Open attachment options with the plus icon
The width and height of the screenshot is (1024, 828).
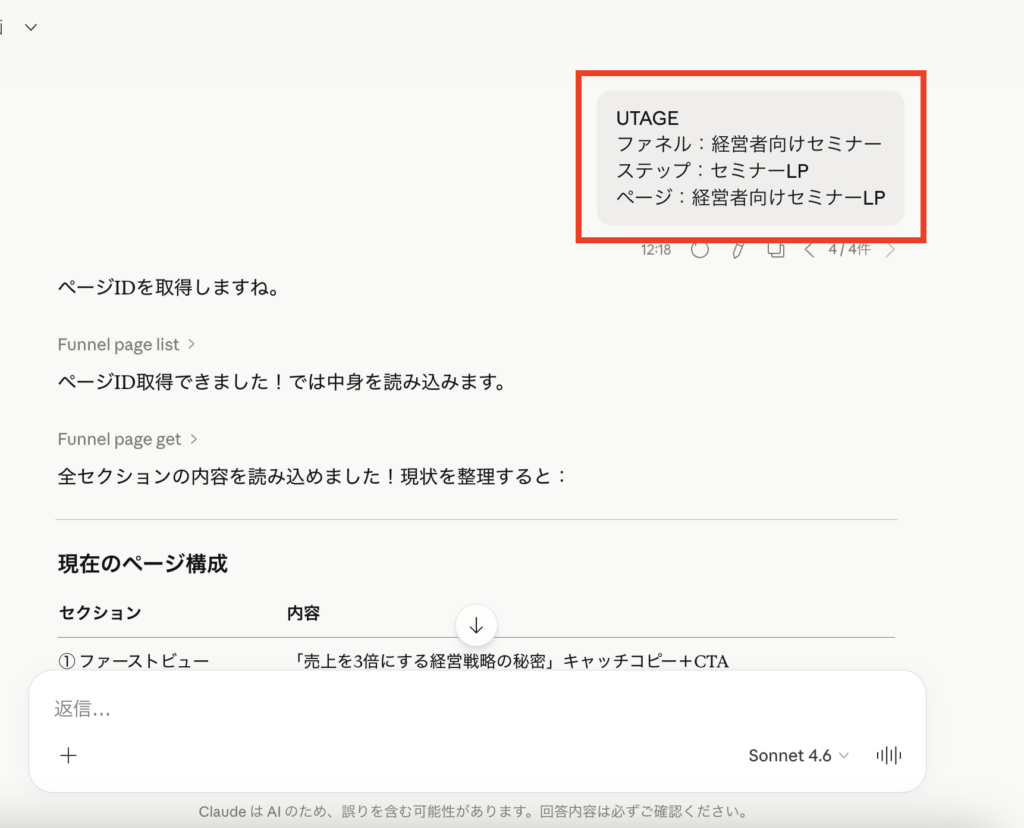pyautogui.click(x=68, y=755)
